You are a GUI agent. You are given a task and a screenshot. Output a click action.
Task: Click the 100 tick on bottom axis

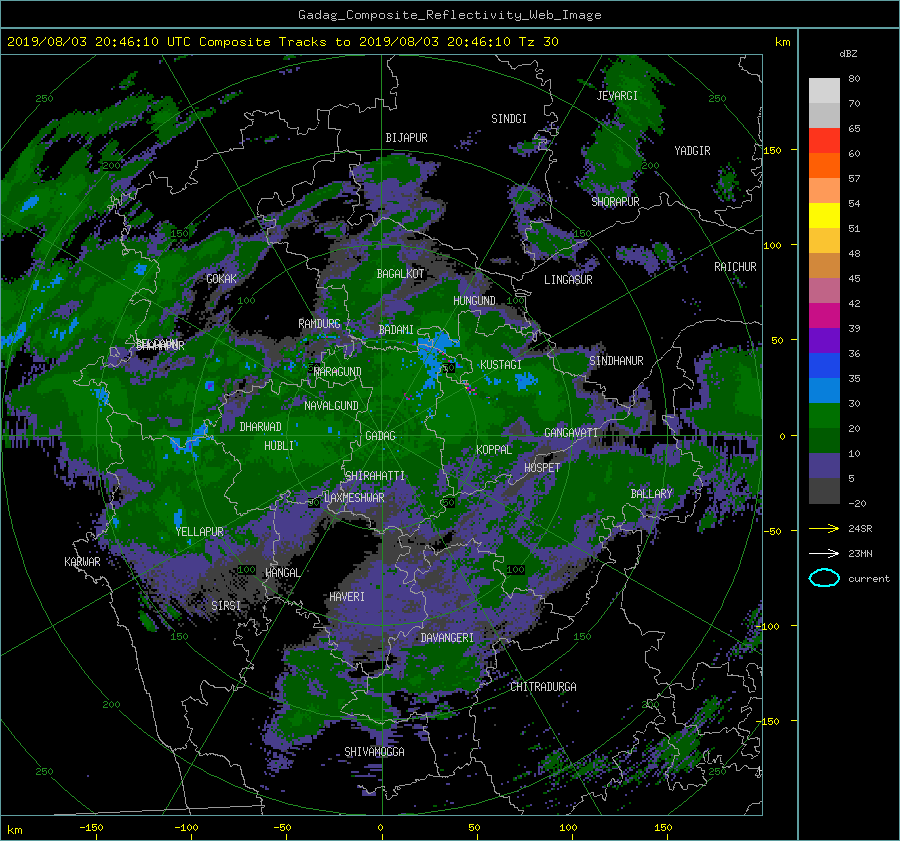tap(568, 827)
